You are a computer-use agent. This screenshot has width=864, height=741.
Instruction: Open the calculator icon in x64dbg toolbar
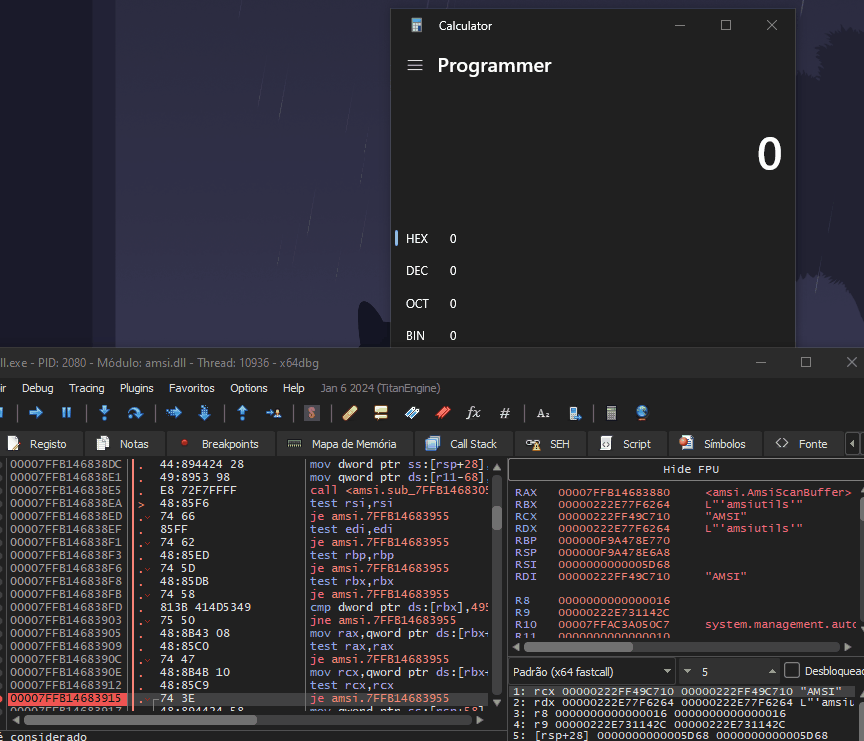click(611, 412)
